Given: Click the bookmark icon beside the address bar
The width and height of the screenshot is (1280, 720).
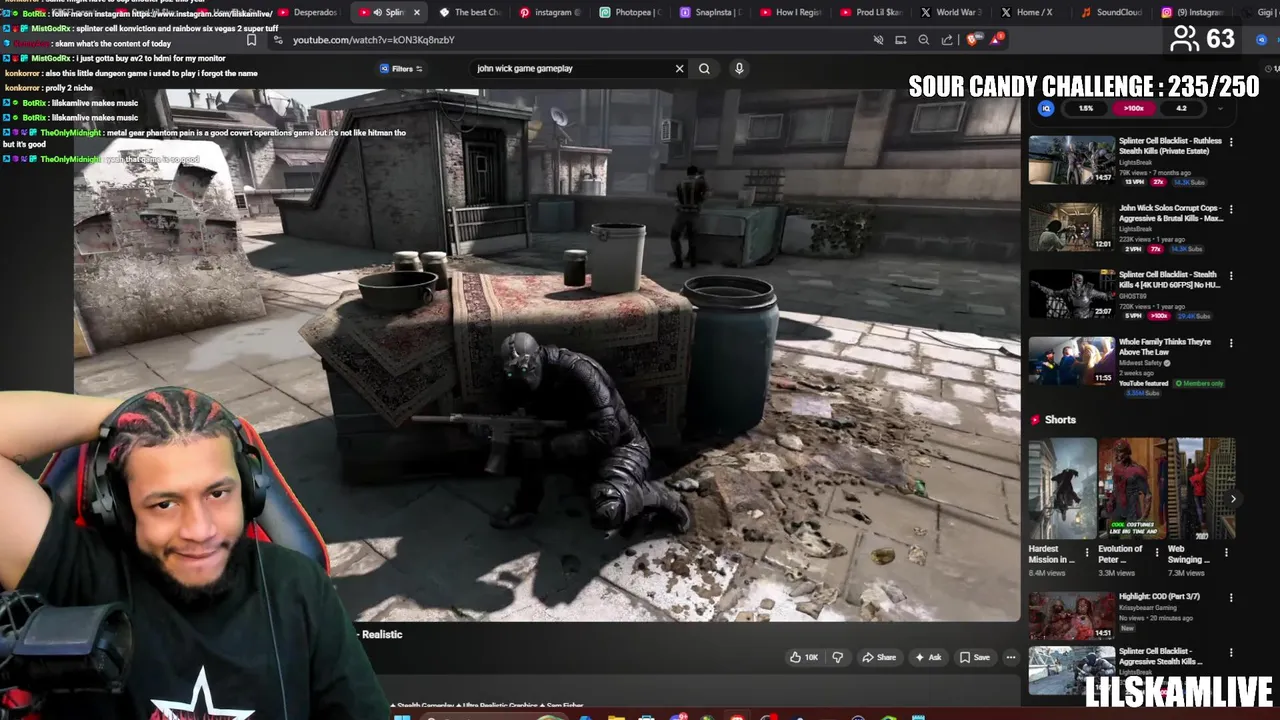Looking at the screenshot, I should coord(251,40).
